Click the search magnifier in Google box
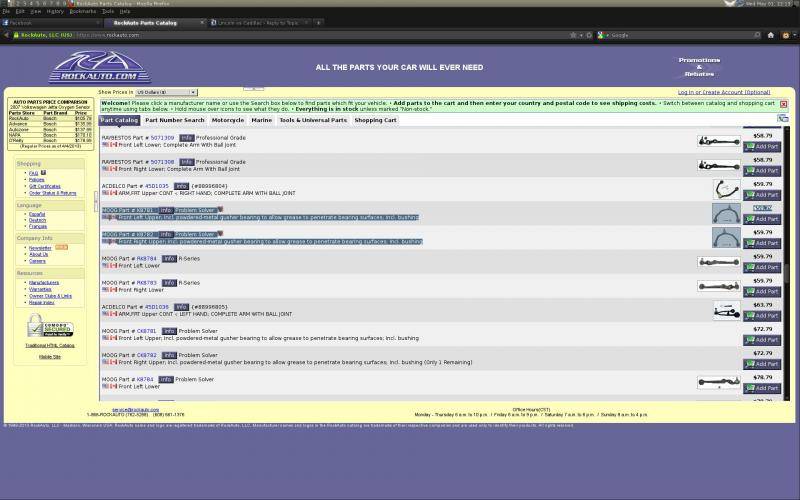 (x=757, y=35)
